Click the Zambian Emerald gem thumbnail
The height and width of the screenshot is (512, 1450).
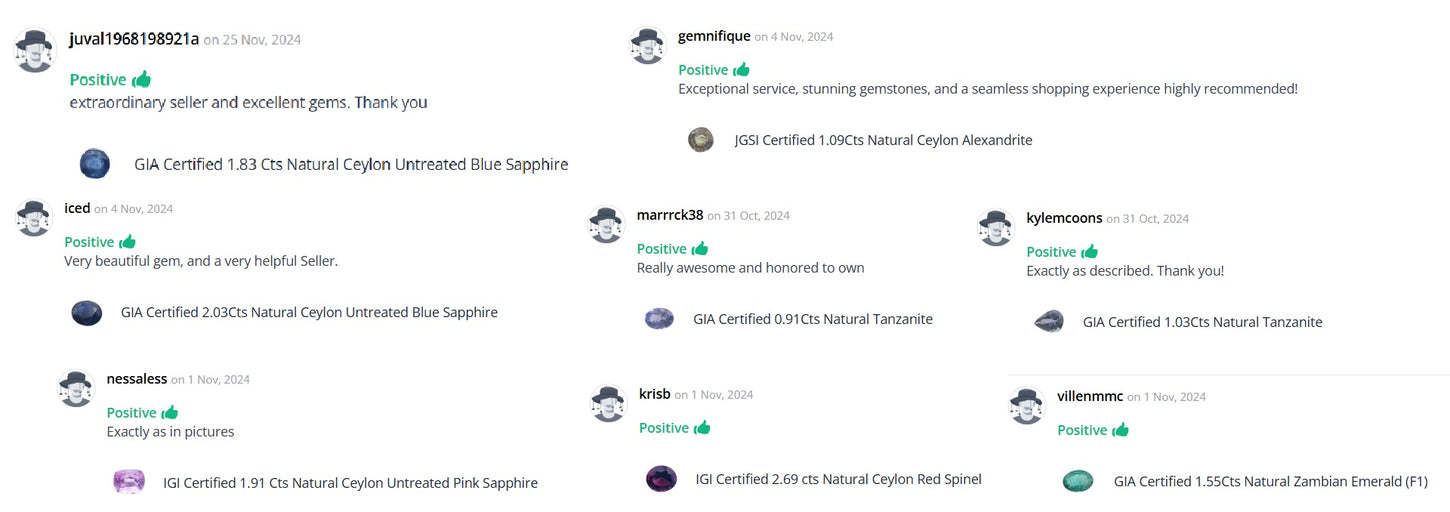pyautogui.click(x=1078, y=481)
